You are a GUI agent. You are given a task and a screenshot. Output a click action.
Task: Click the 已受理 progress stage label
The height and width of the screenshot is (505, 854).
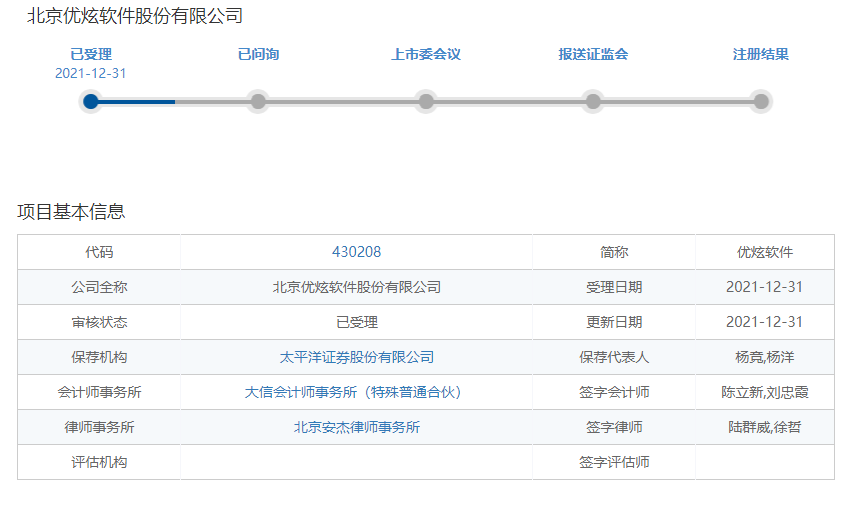91,54
